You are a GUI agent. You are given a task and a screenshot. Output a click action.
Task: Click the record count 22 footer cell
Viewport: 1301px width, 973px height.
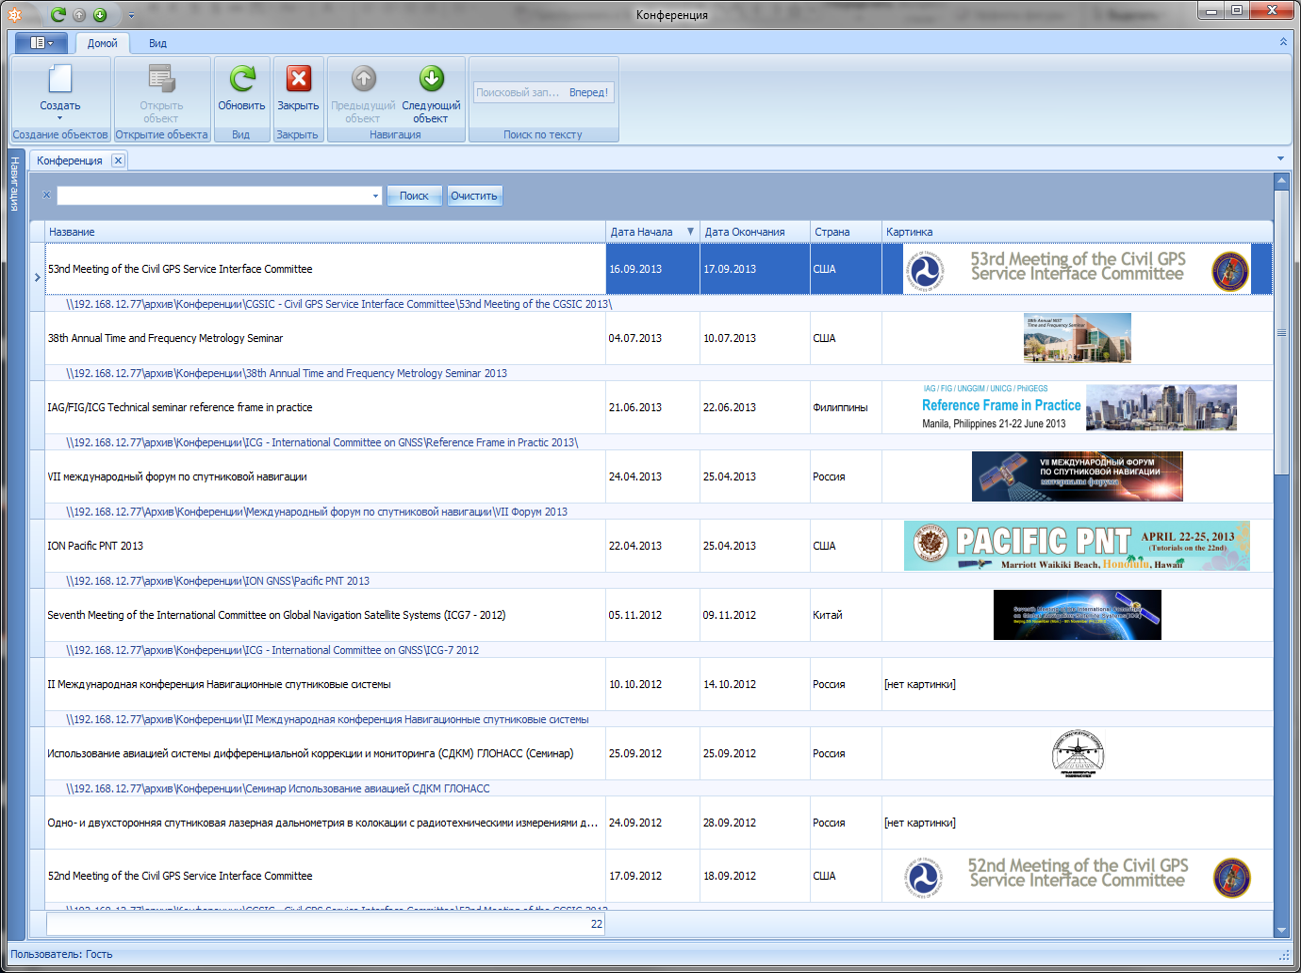[x=325, y=924]
